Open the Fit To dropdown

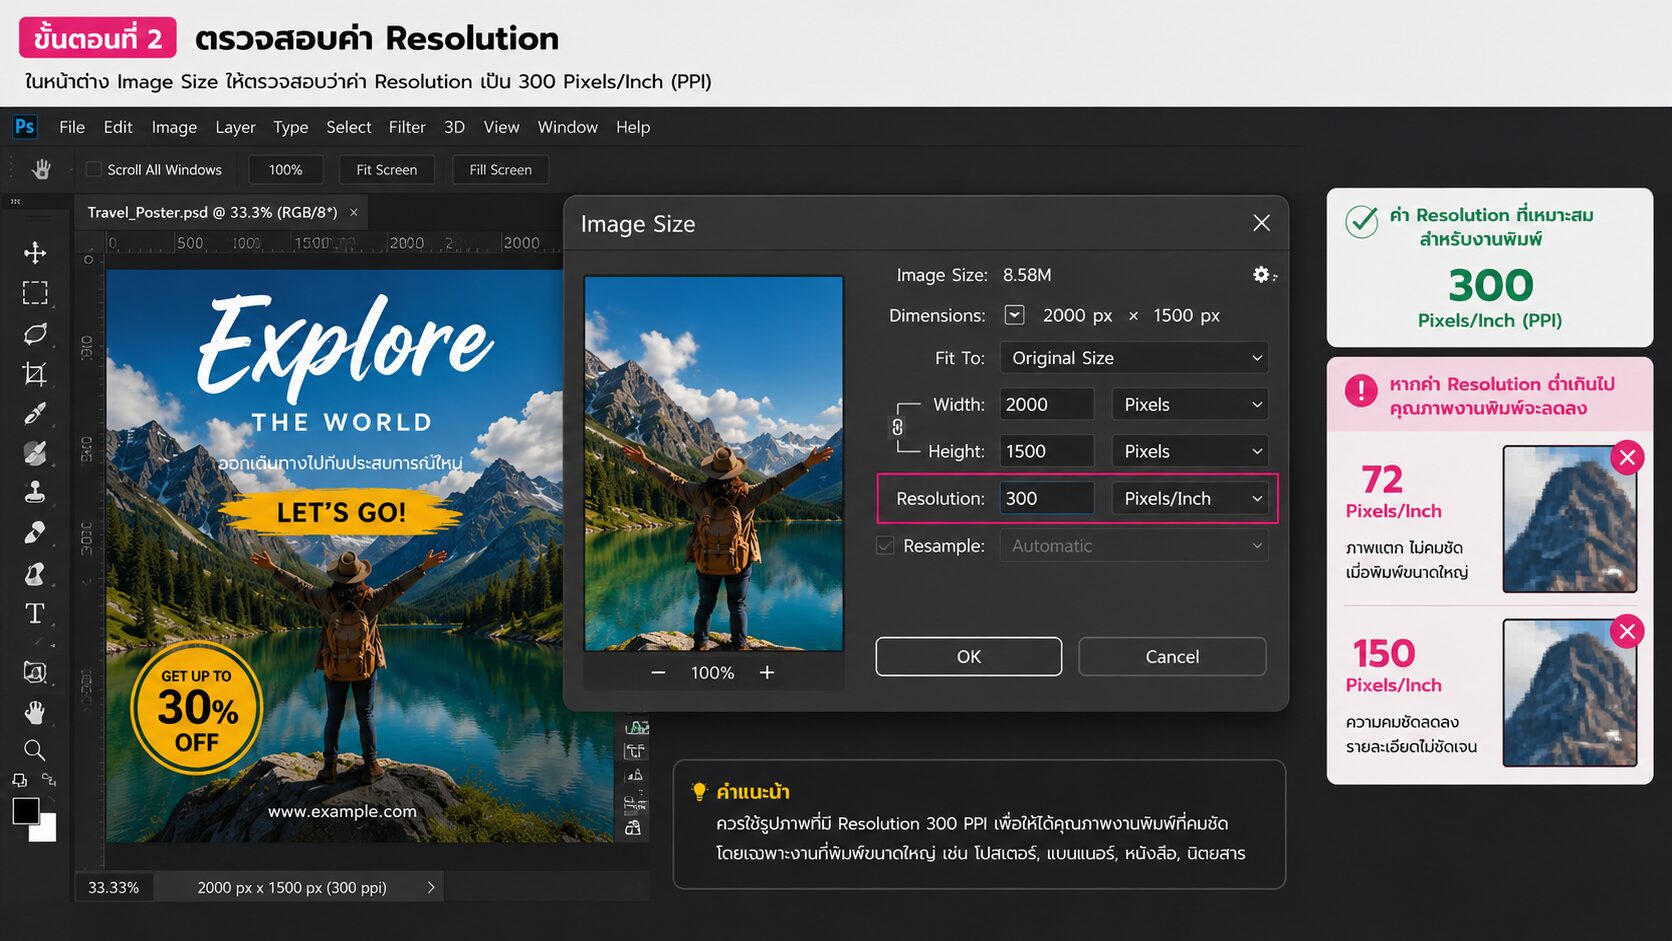click(x=1134, y=358)
